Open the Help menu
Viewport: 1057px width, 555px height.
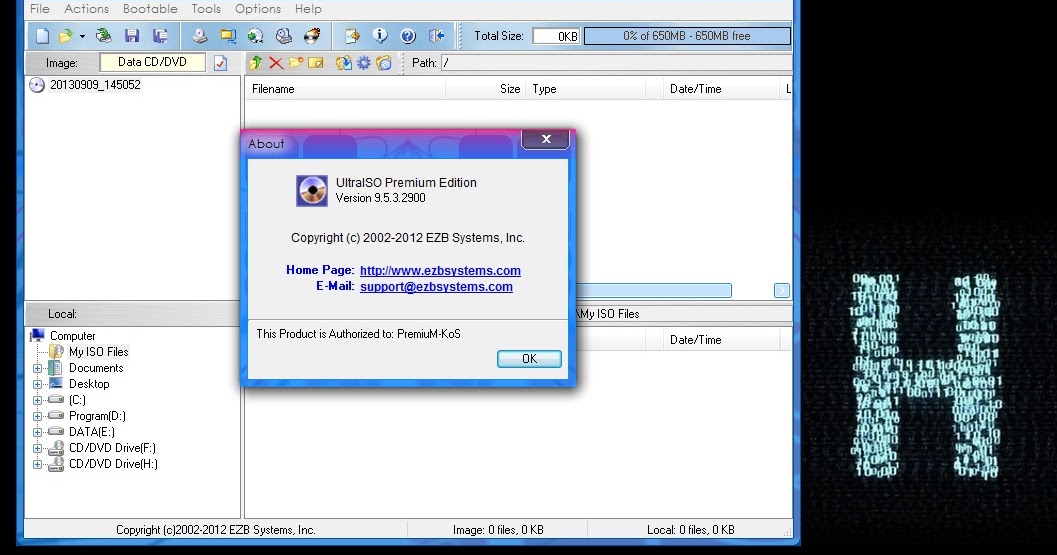(308, 9)
